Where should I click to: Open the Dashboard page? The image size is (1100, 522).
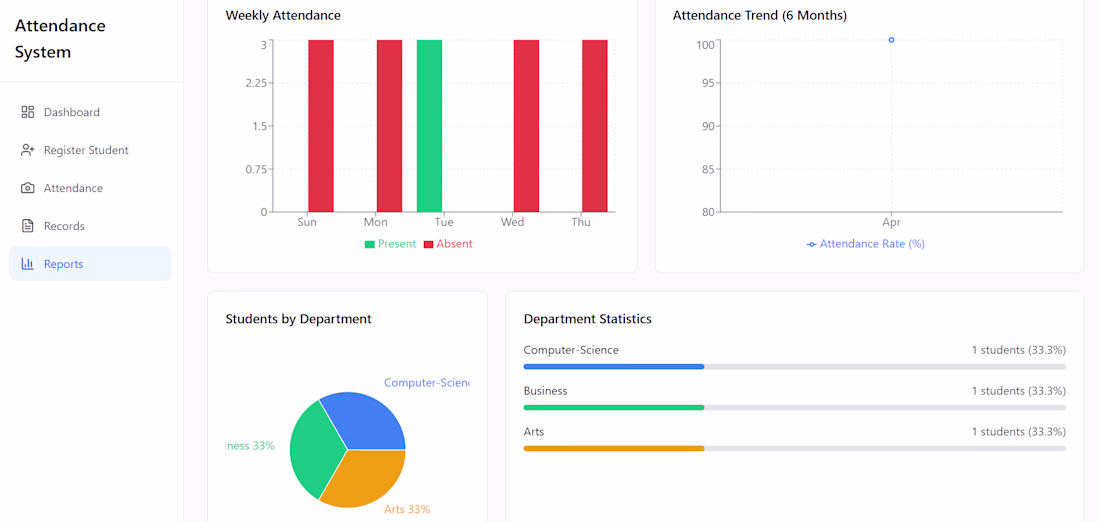tap(90, 112)
